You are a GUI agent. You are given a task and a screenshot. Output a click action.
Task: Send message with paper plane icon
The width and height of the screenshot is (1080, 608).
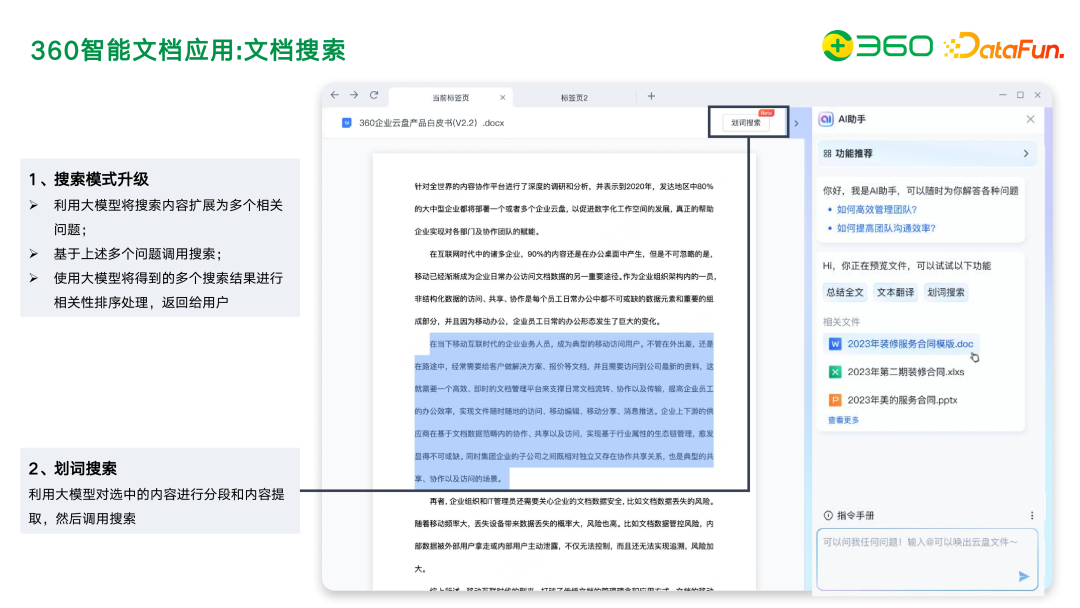pos(1024,576)
